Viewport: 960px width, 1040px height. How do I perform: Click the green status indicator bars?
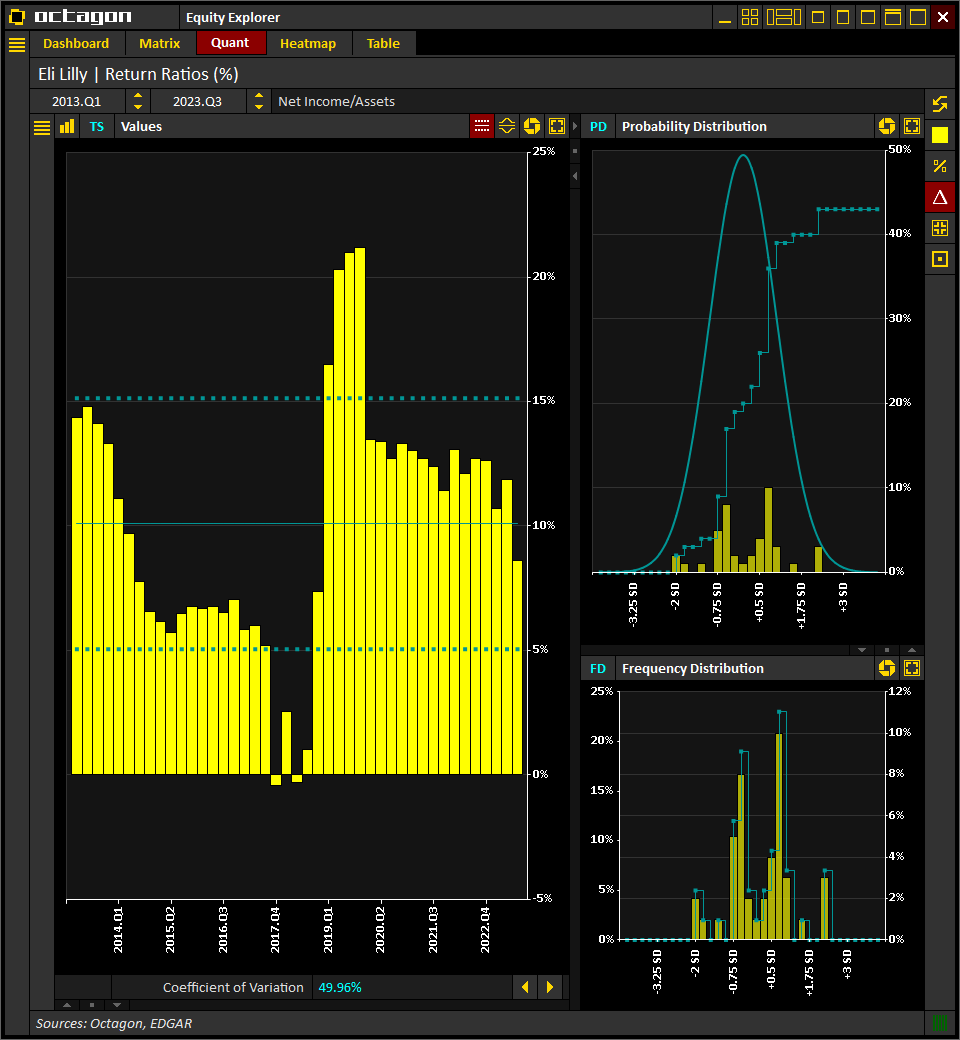click(x=939, y=1023)
